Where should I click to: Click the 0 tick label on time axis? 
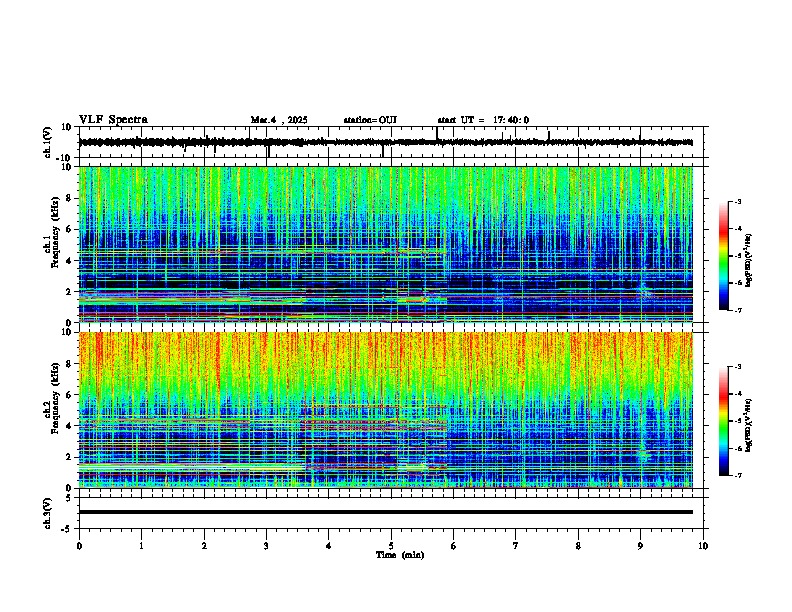[x=79, y=546]
